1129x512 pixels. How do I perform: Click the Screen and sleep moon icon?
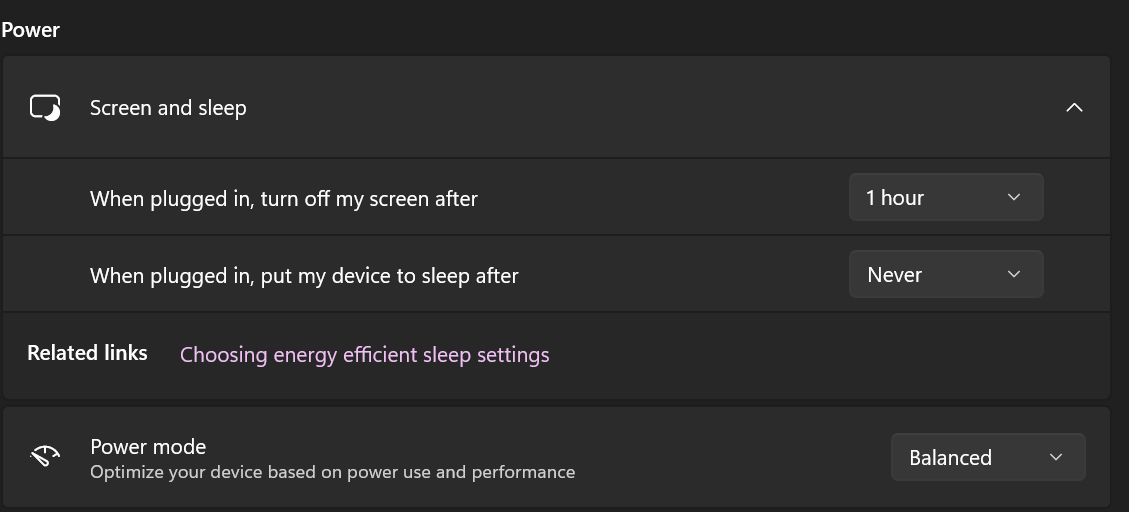point(46,108)
